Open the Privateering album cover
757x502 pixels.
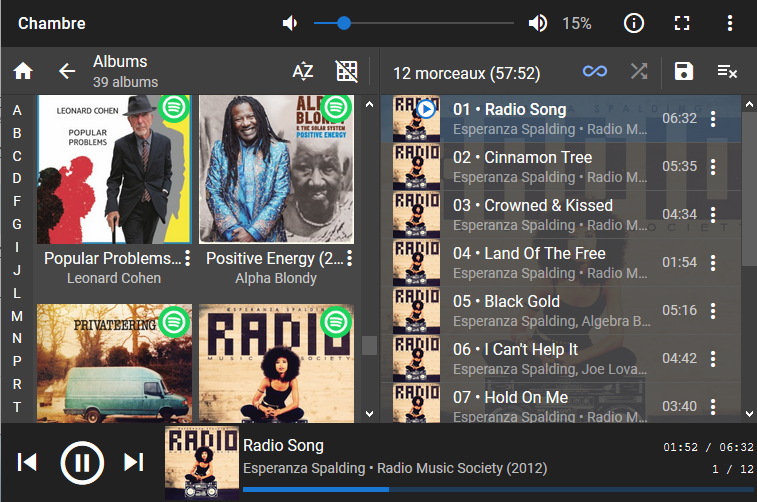click(x=114, y=363)
